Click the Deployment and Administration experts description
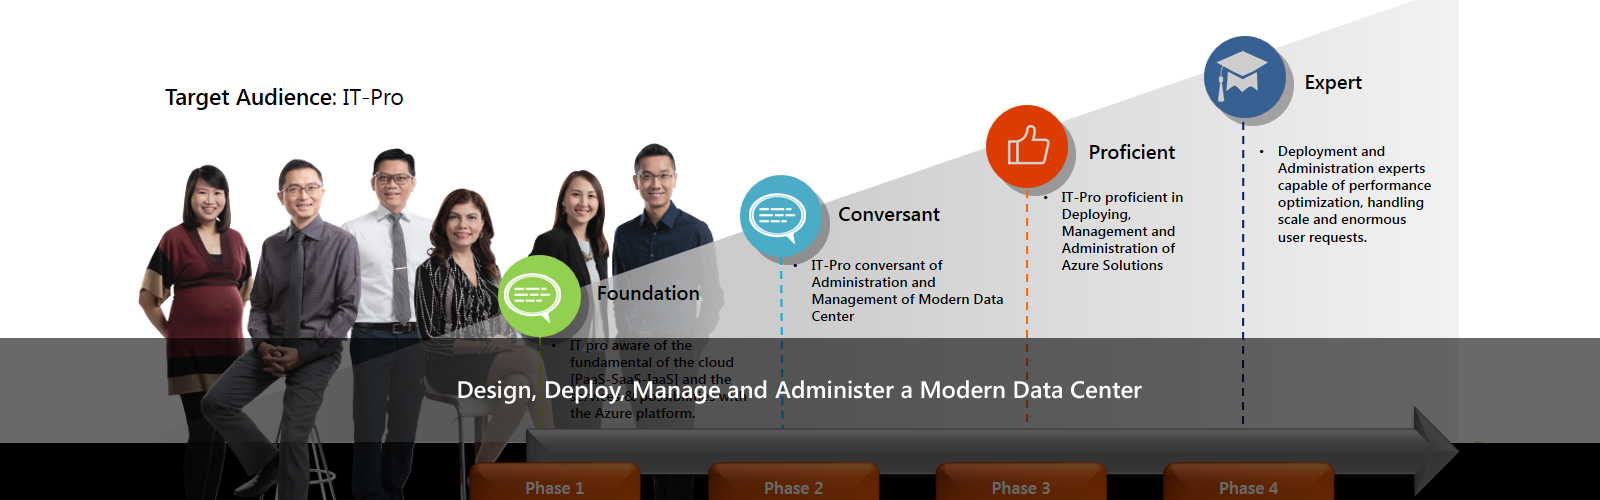 (1354, 194)
